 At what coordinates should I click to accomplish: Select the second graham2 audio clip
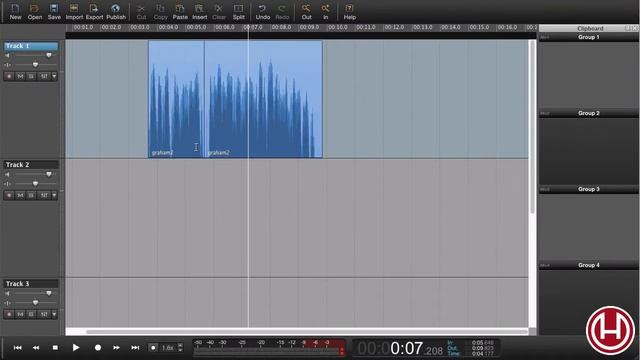(x=264, y=99)
